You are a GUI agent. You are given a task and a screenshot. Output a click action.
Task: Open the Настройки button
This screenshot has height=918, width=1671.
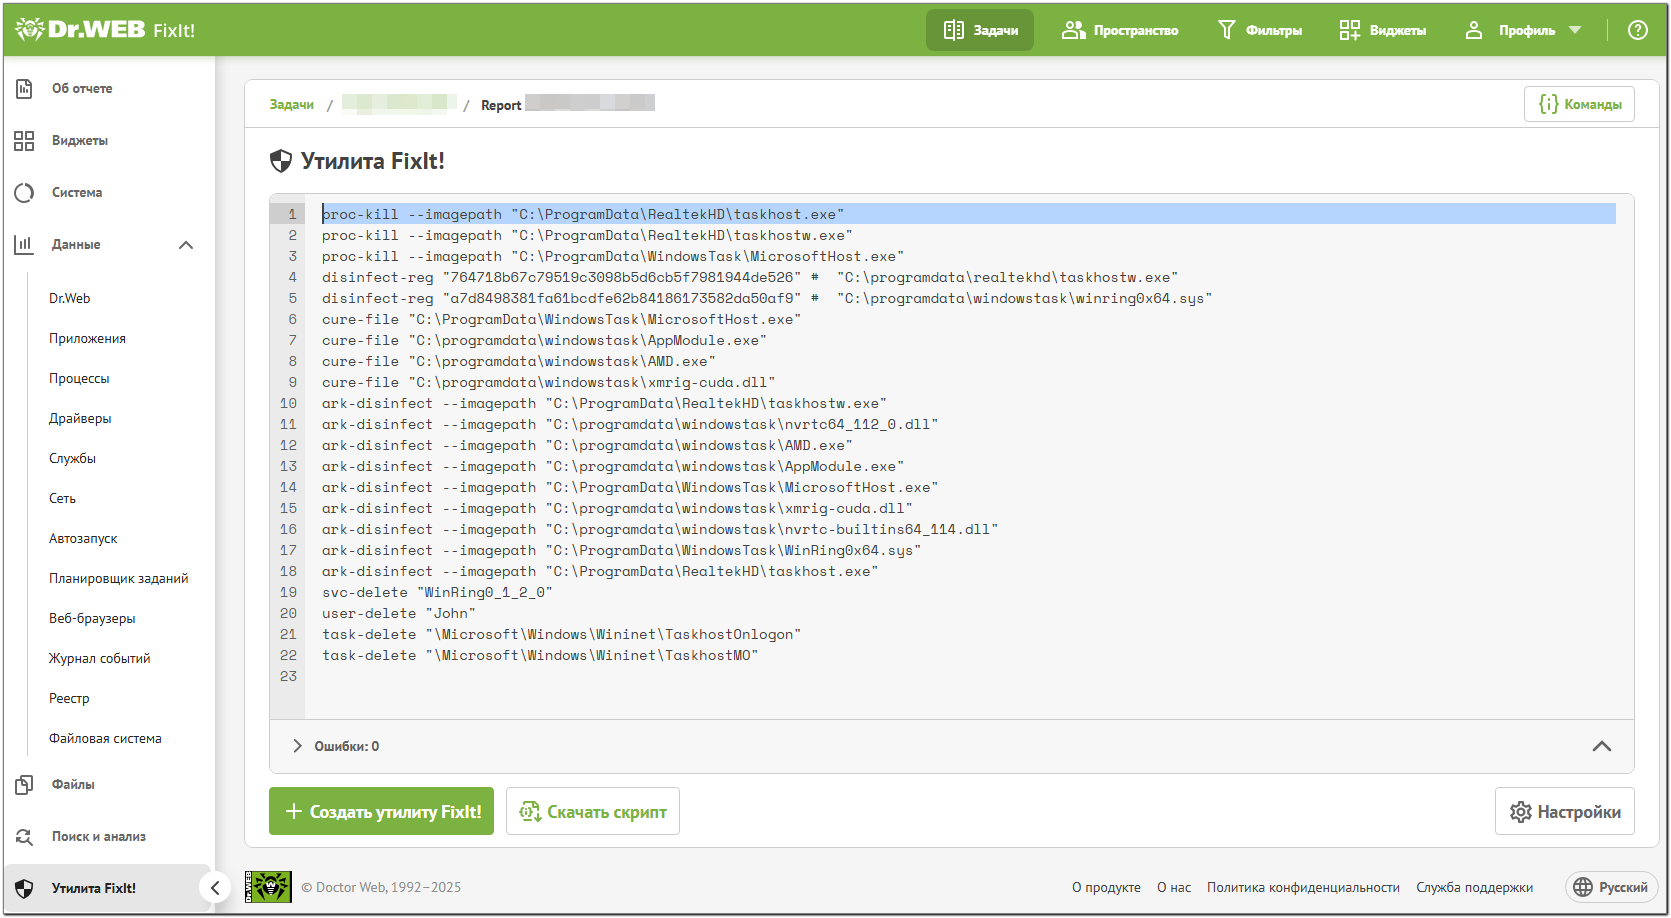click(1565, 811)
